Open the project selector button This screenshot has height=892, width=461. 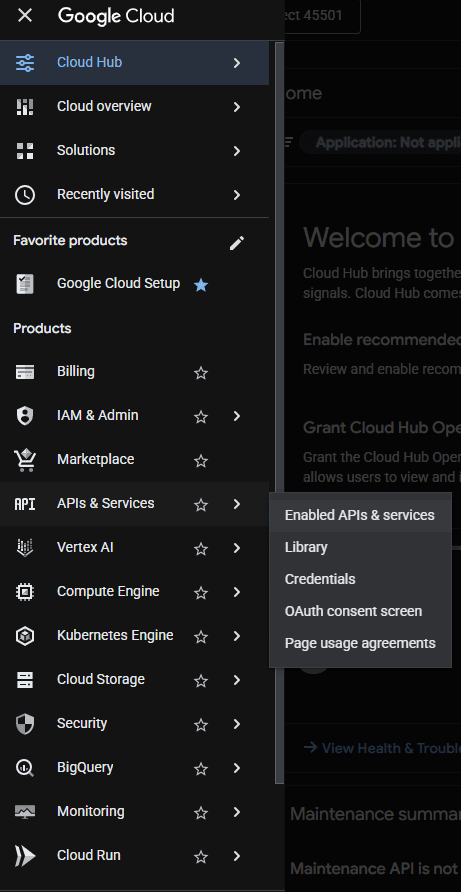[322, 16]
